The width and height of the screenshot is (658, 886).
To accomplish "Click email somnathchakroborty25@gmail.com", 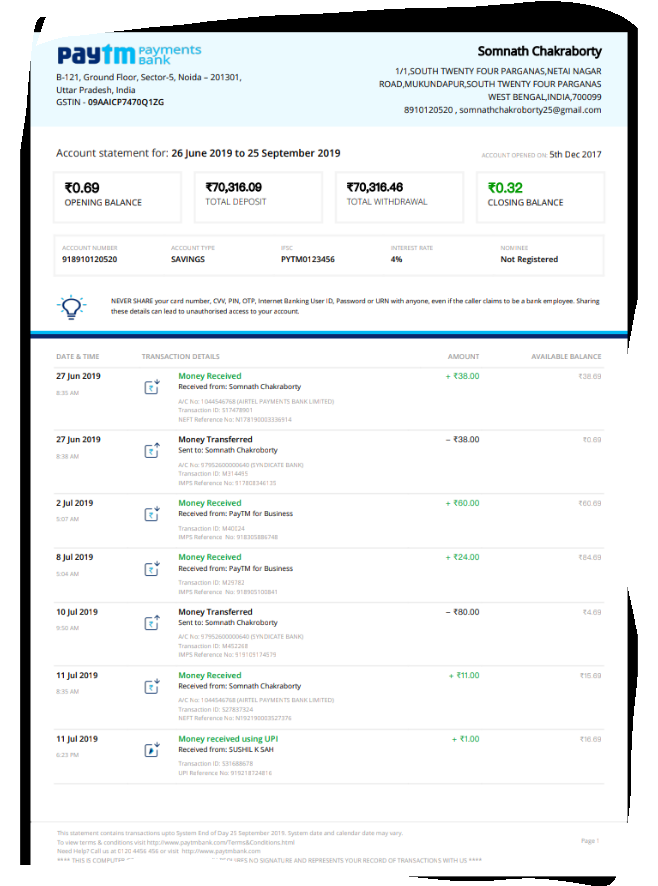I will click(x=530, y=110).
